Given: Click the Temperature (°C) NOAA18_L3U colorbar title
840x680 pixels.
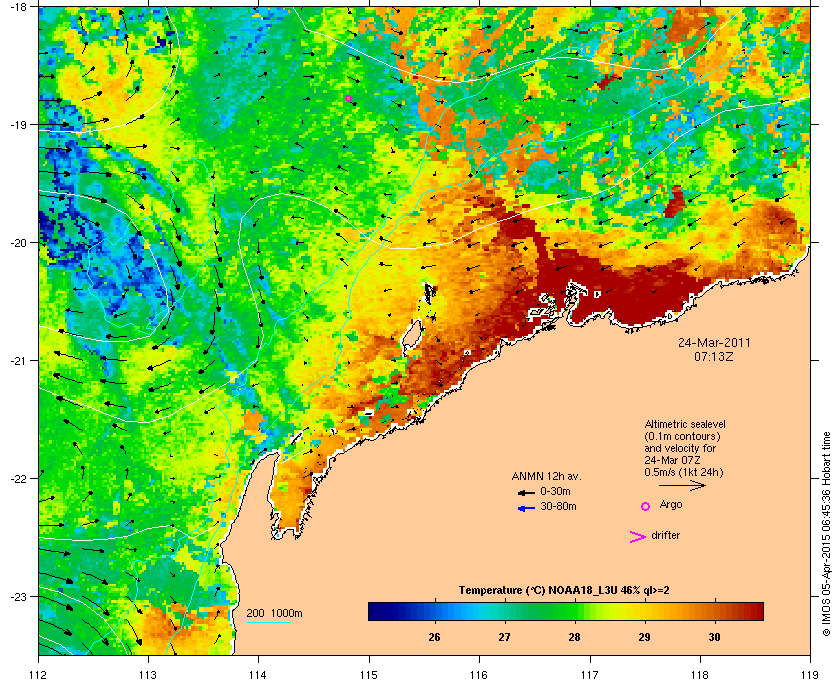Looking at the screenshot, I should tap(564, 591).
